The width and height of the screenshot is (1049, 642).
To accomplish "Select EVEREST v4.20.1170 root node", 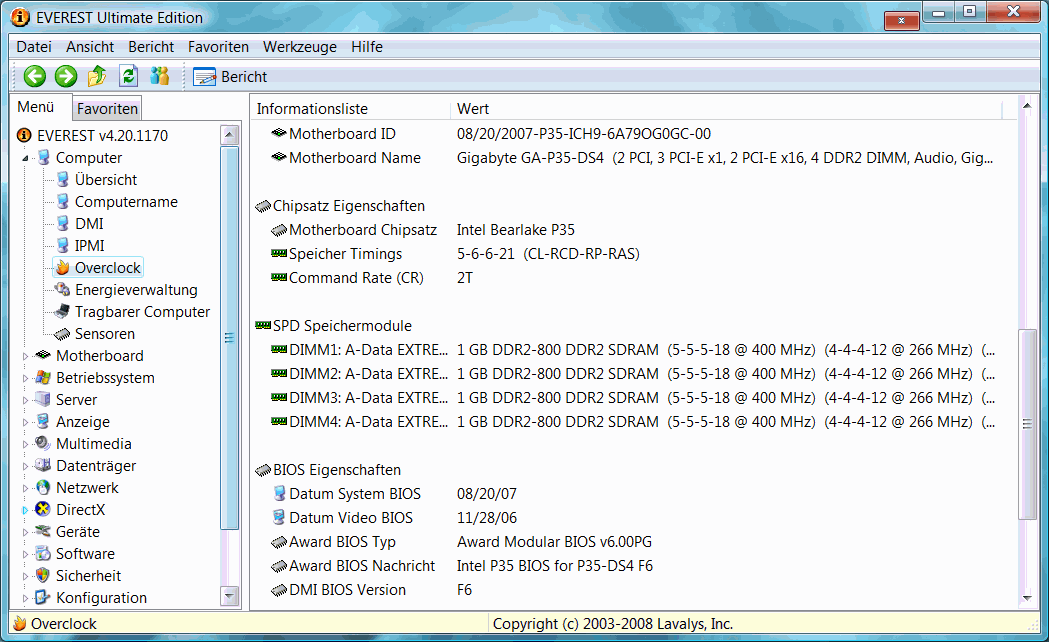I will pos(102,136).
